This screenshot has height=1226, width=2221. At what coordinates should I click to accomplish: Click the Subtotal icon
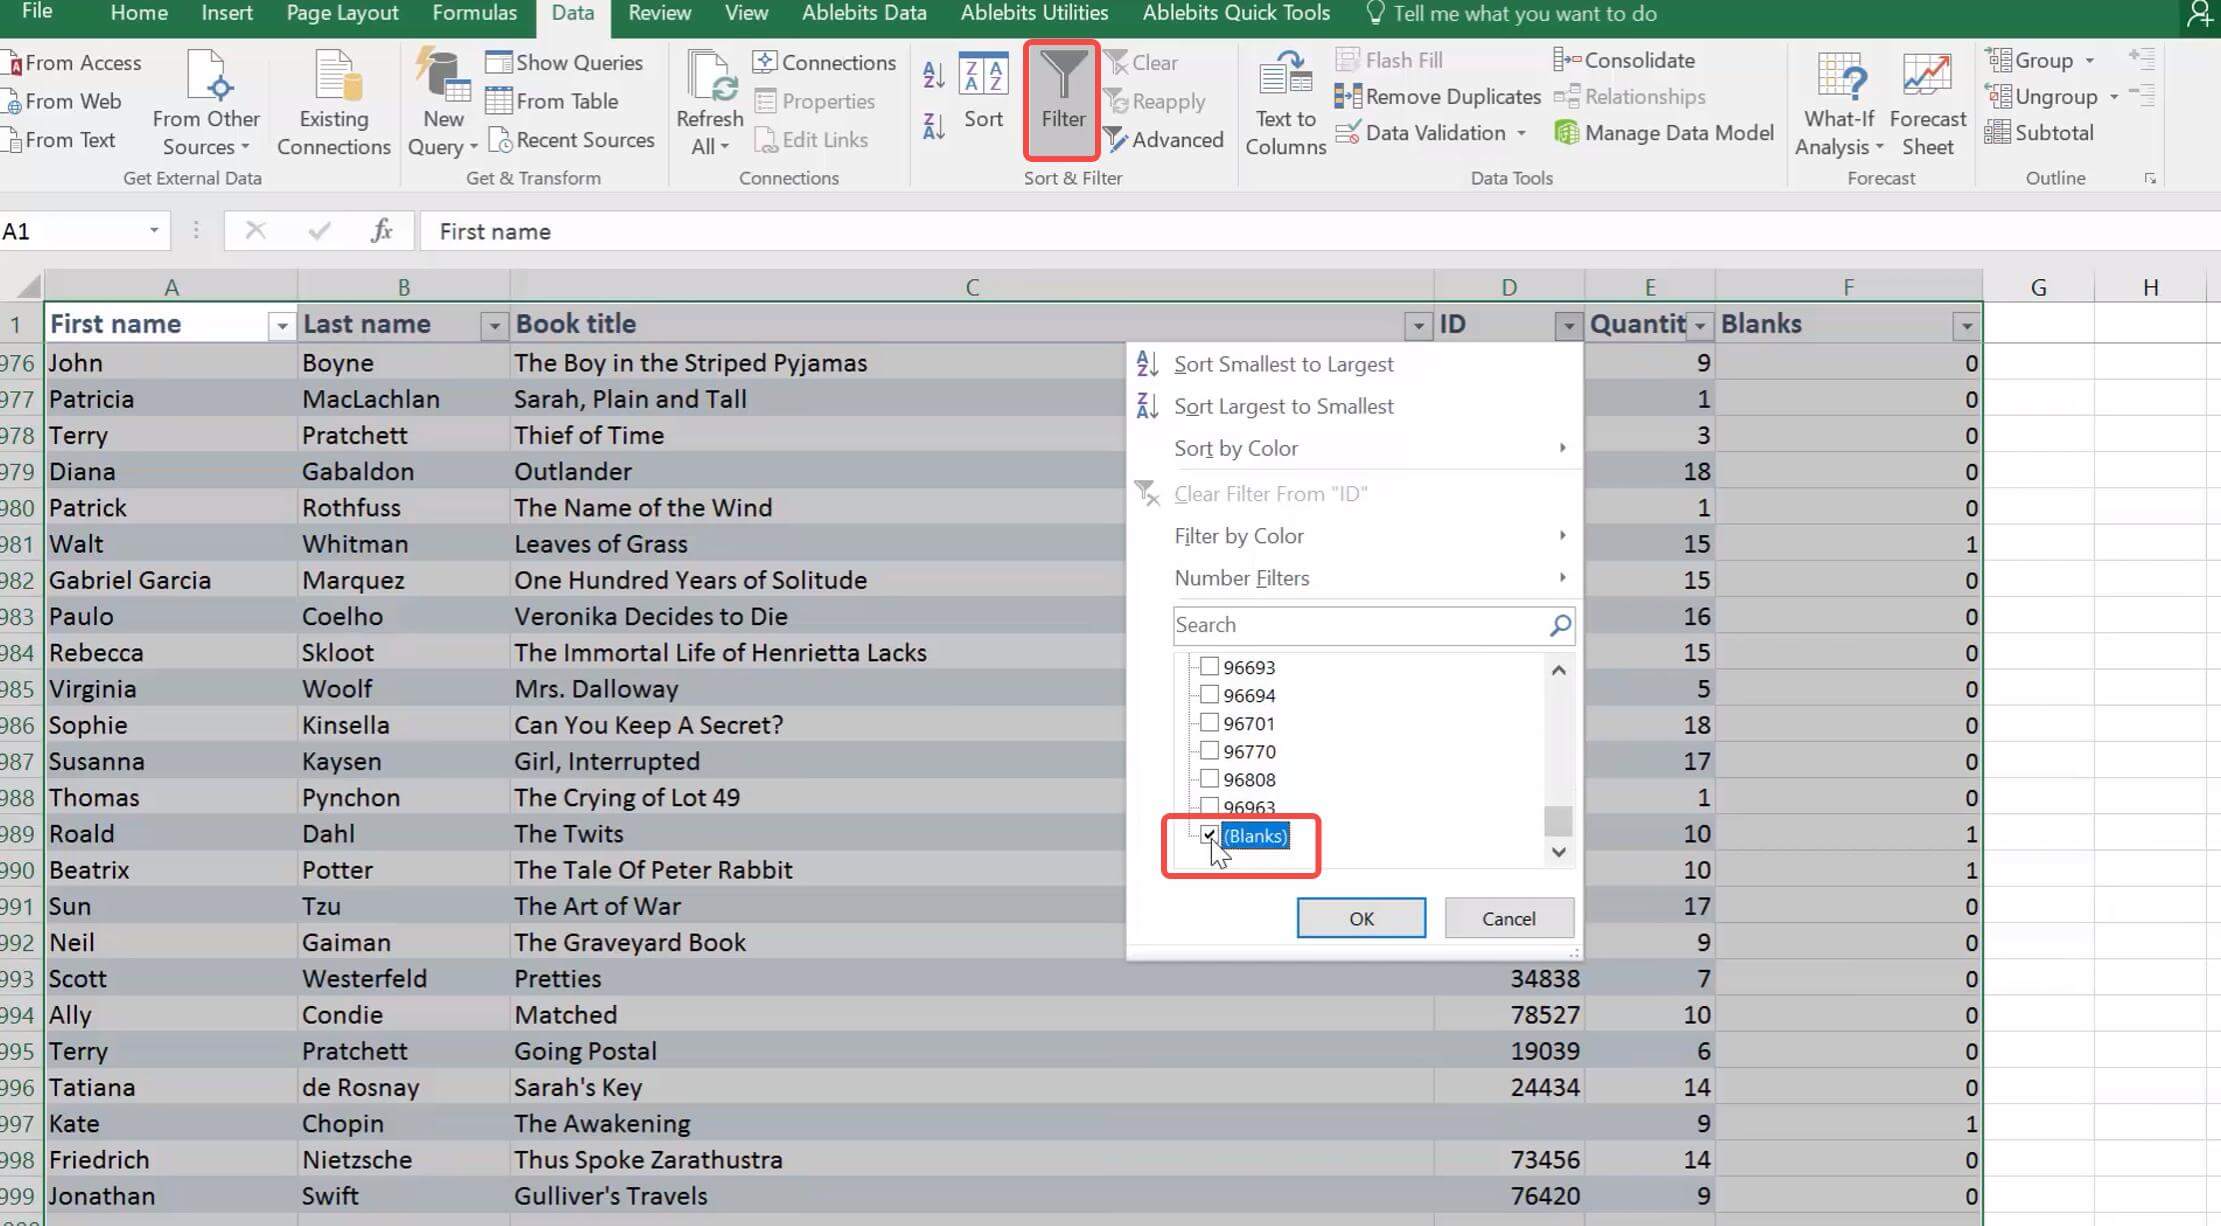[x=1998, y=133]
